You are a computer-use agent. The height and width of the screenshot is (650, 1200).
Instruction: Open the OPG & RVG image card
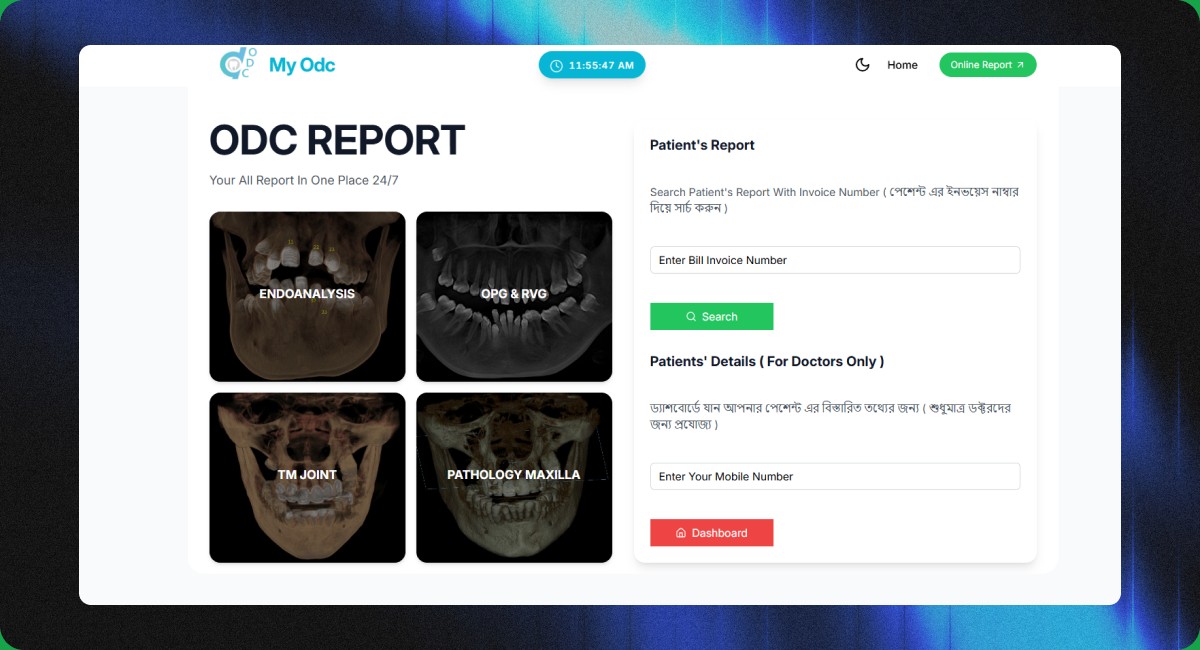coord(514,296)
